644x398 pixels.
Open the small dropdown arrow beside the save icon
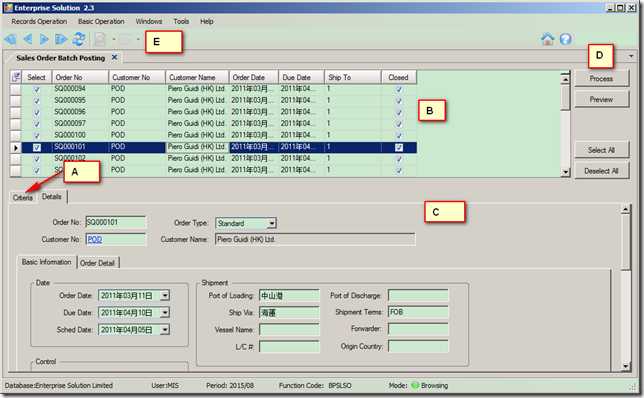(x=114, y=39)
